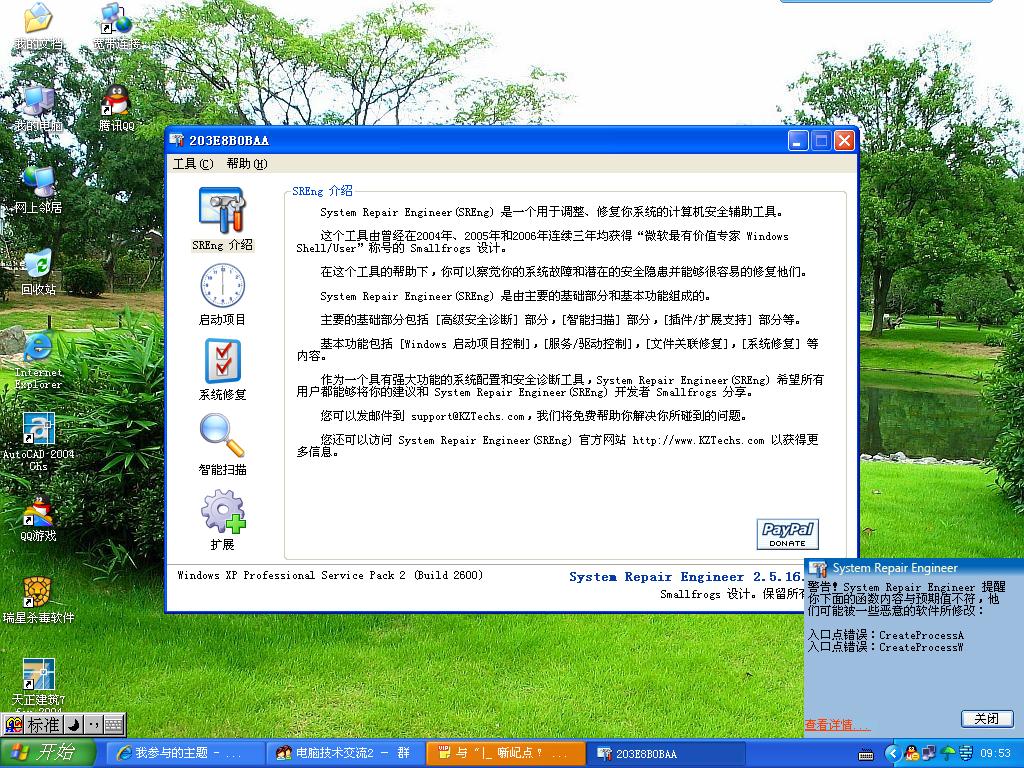Open the 扩展 gear icon

(222, 520)
